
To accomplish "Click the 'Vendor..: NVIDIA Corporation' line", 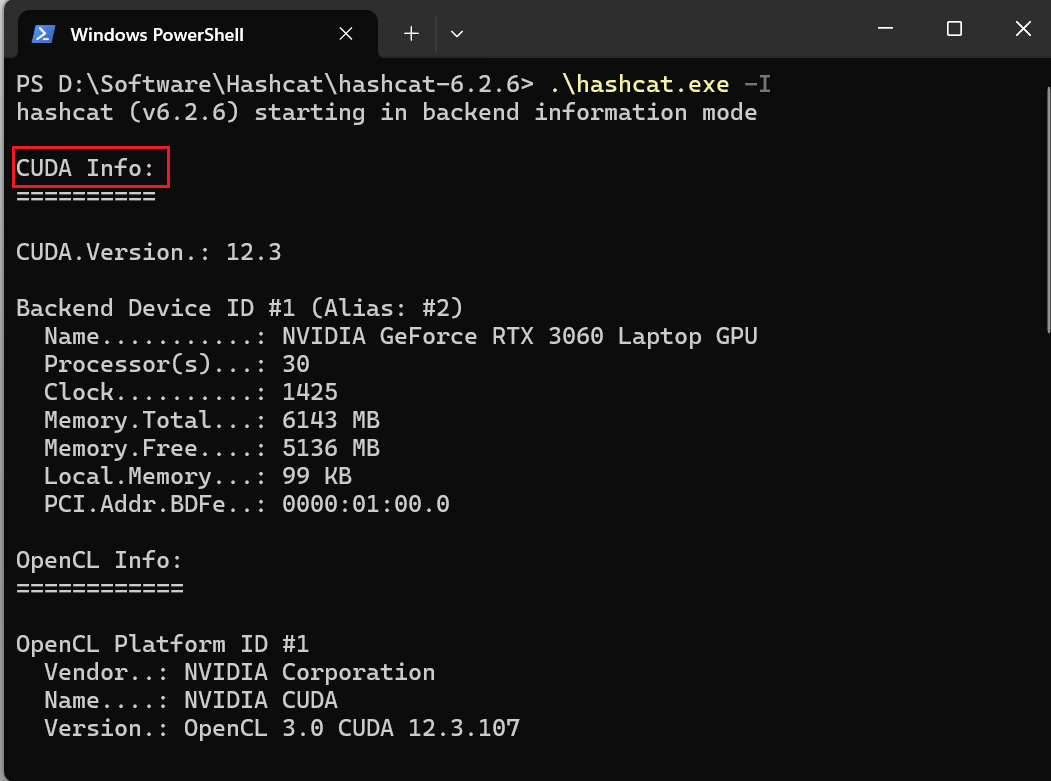I will 239,672.
